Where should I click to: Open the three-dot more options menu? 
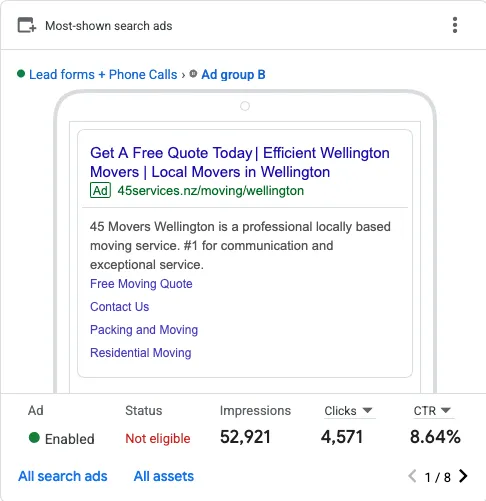tap(455, 25)
